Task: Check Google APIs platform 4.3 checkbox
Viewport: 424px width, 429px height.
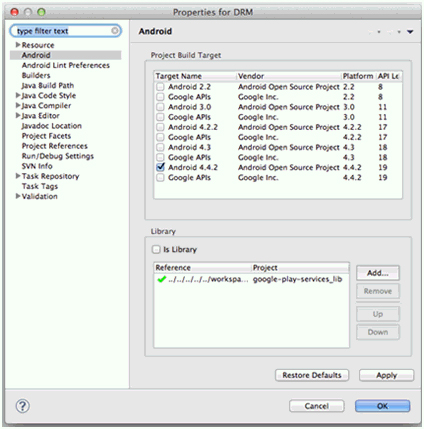Action: click(160, 157)
